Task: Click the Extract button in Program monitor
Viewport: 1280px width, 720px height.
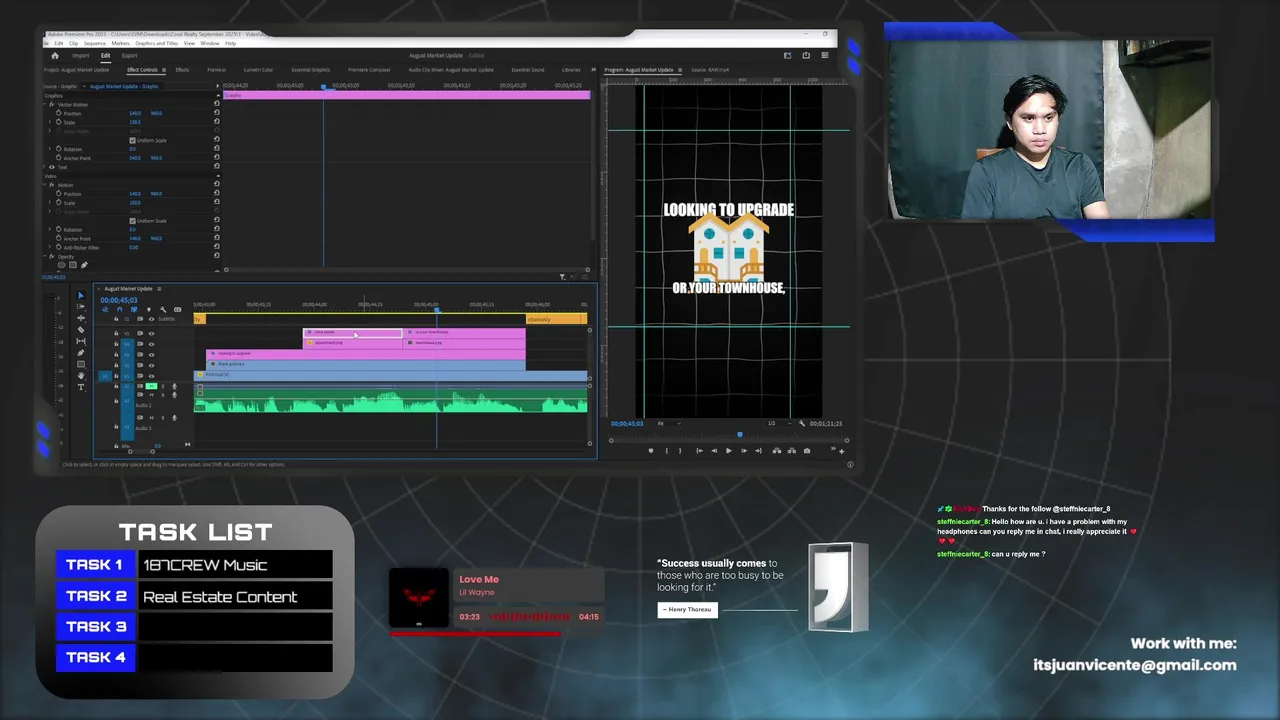Action: [792, 451]
